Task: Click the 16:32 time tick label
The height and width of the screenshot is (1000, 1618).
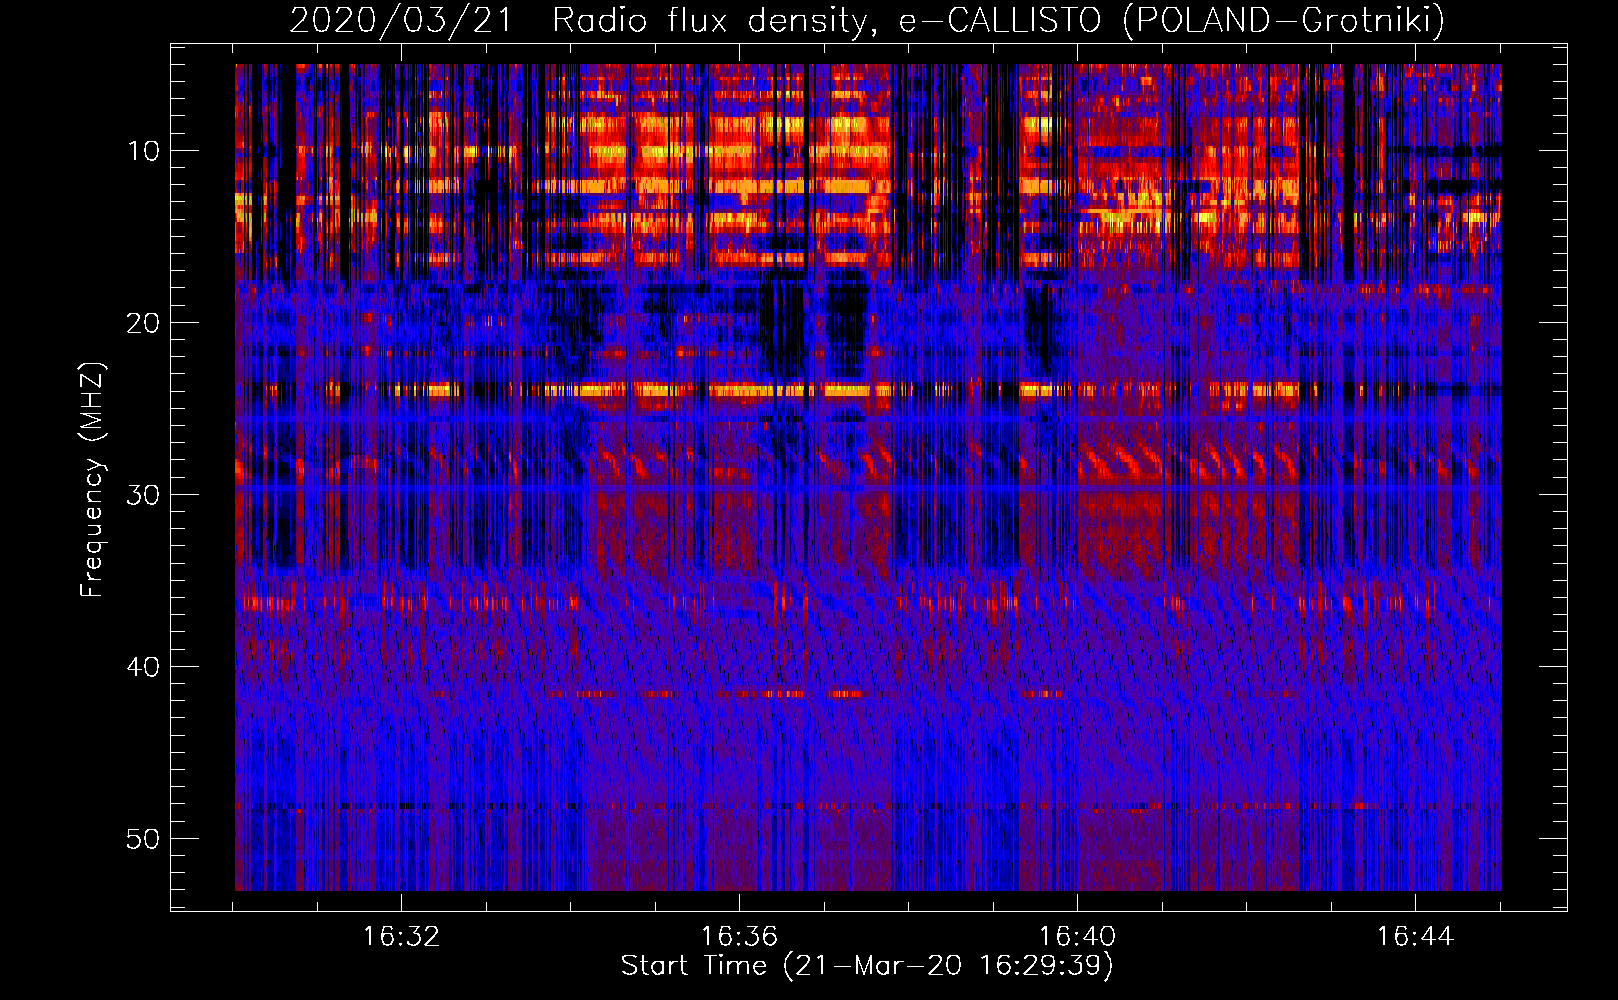Action: click(x=401, y=937)
